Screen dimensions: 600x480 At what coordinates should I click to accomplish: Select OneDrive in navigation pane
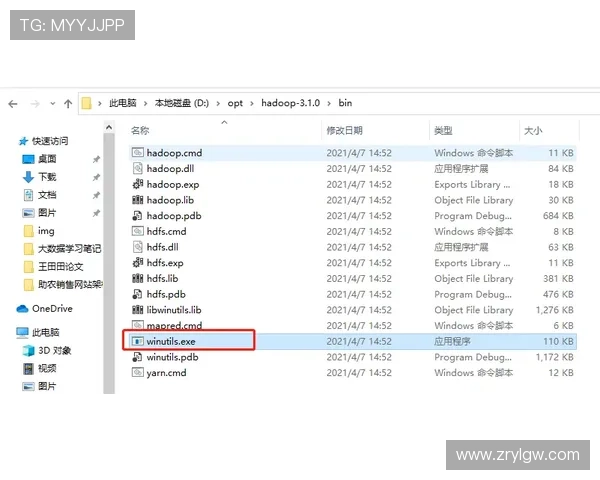(52, 309)
